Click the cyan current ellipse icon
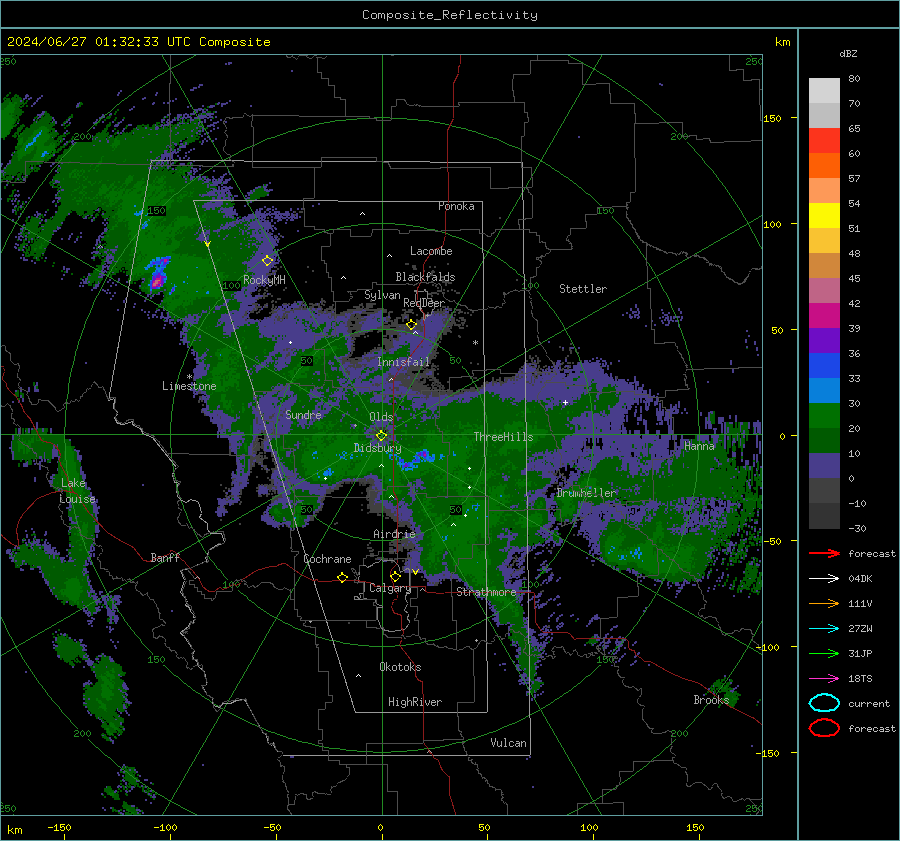Viewport: 900px width, 841px height. [x=824, y=703]
